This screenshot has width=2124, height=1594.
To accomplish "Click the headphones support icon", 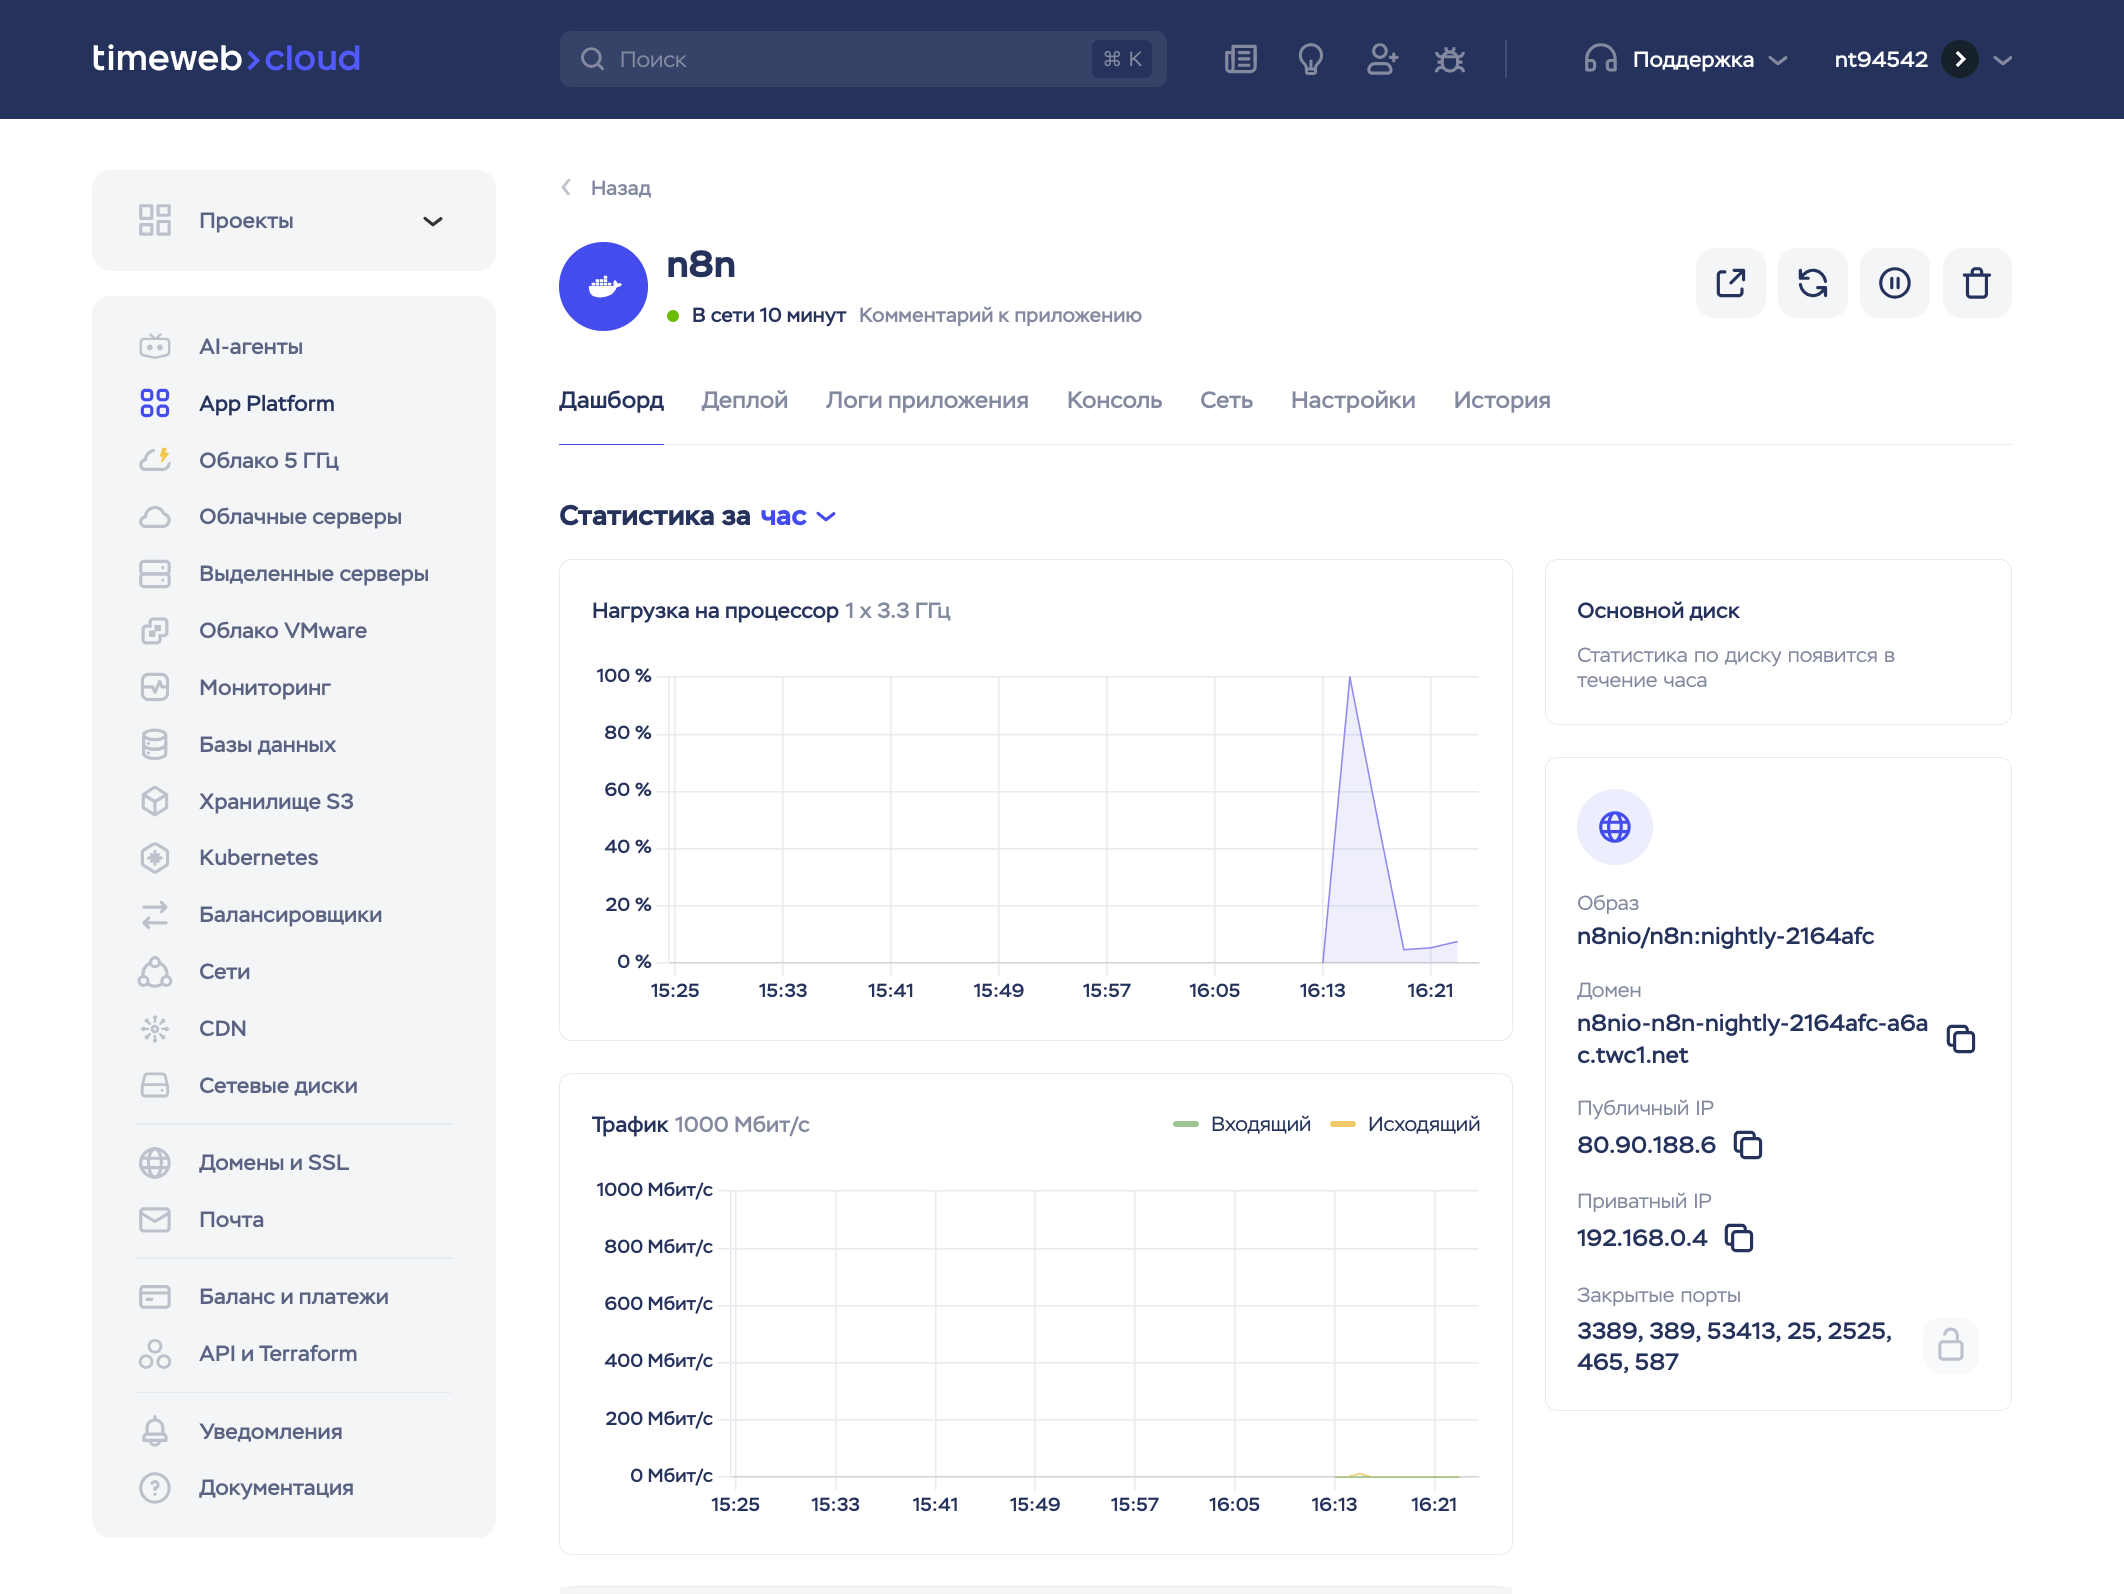I will [1600, 60].
